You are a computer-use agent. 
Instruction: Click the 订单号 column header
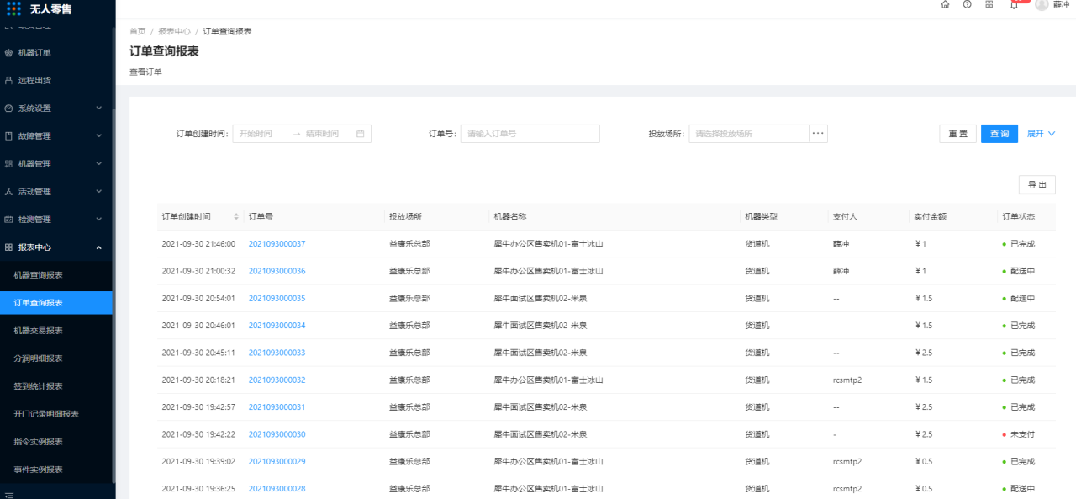pos(261,217)
